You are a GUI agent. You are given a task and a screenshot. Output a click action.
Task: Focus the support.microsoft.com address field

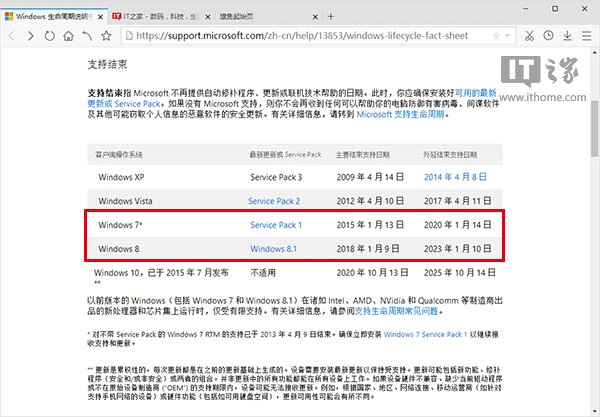tap(302, 36)
